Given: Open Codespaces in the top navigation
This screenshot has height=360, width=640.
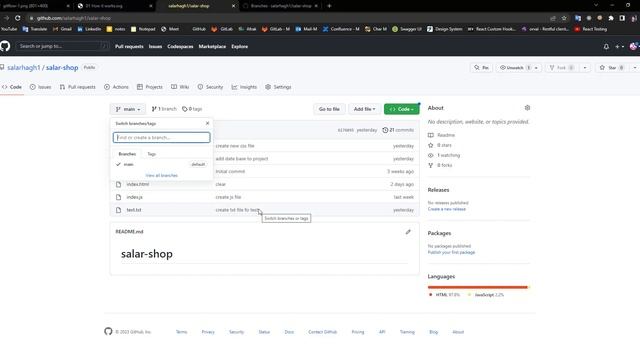Looking at the screenshot, I should click(x=180, y=47).
